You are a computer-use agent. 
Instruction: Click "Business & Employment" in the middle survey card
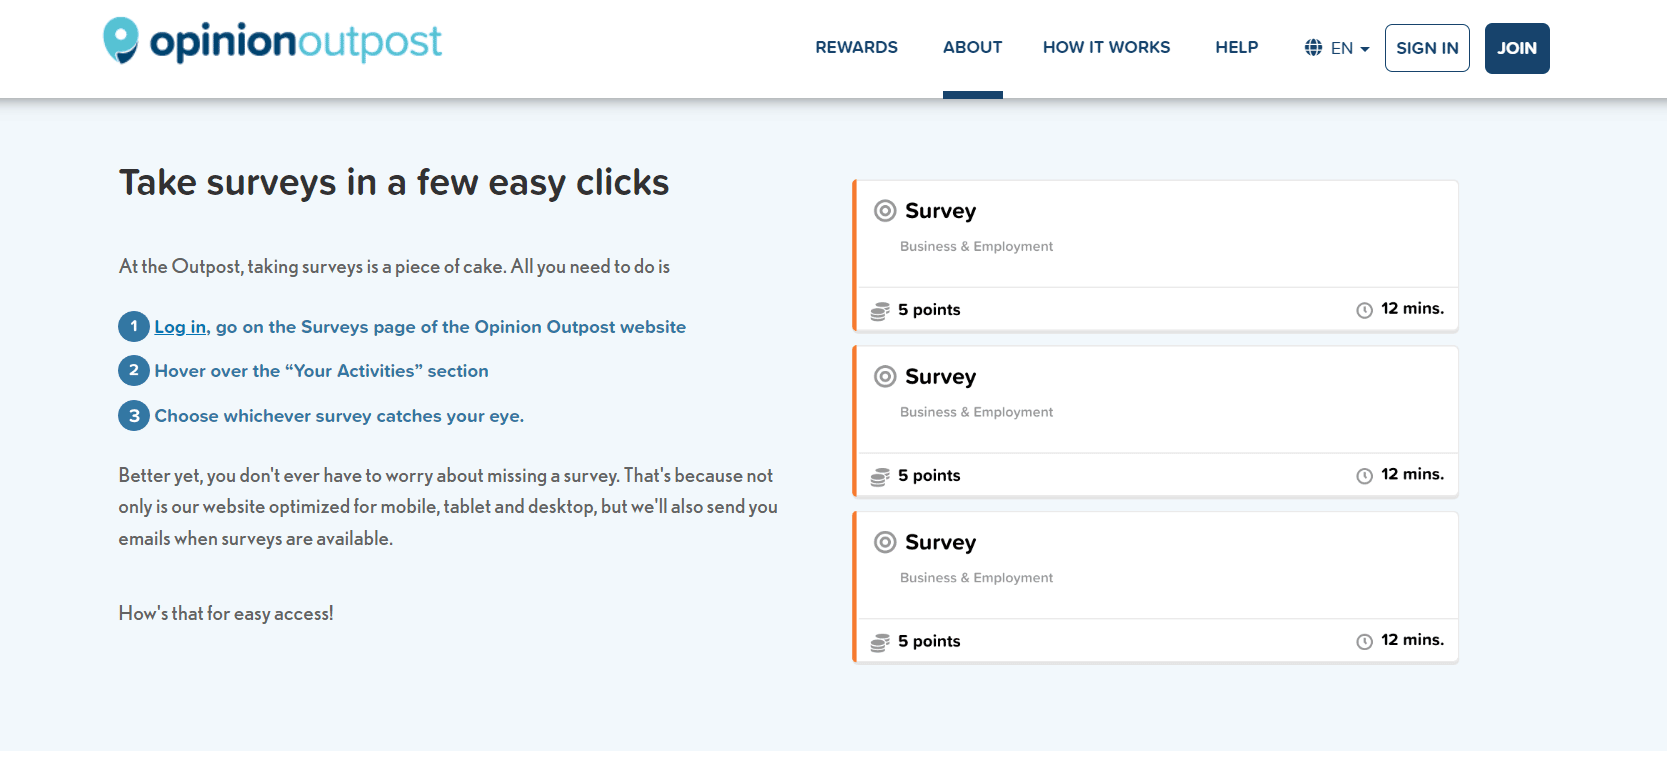(x=976, y=412)
